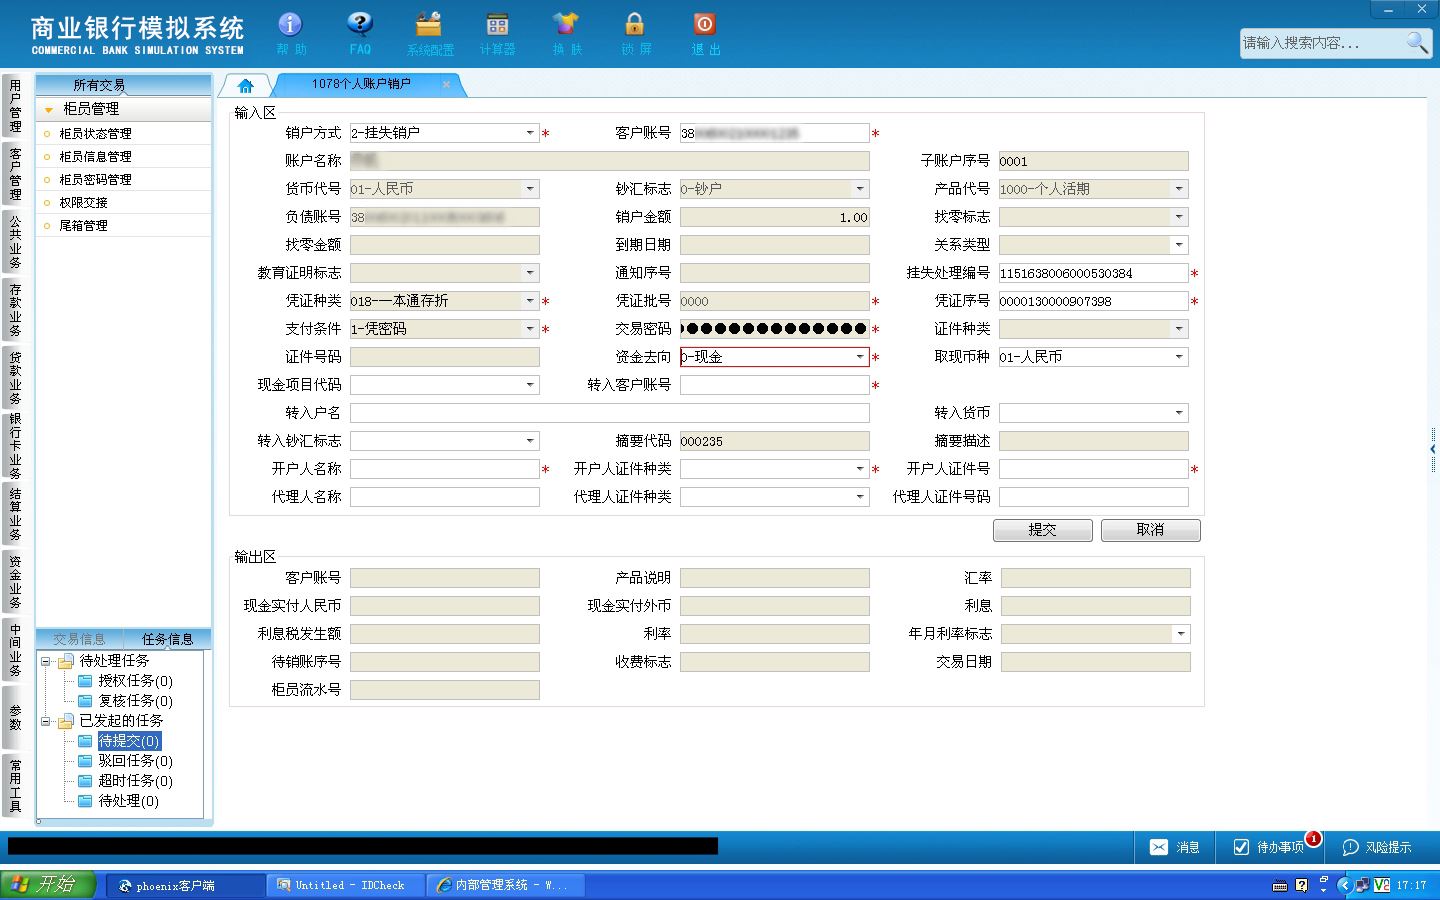Image resolution: width=1440 pixels, height=900 pixels.
Task: Open the FAQ icon in toolbar
Action: [360, 33]
